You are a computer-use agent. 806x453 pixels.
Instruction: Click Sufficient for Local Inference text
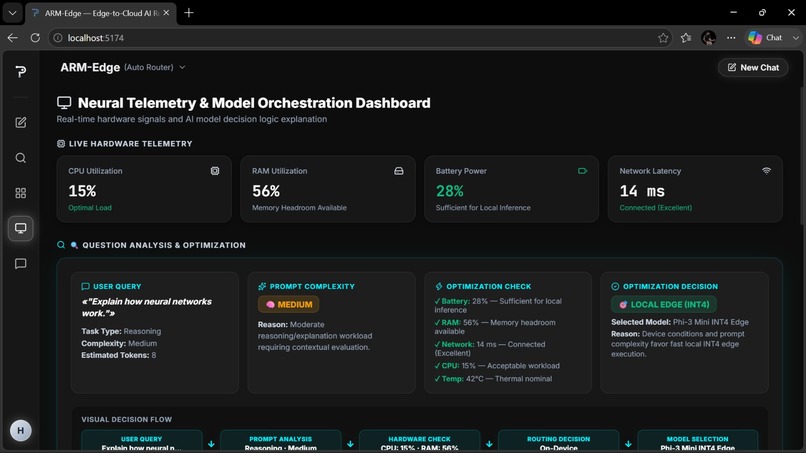pyautogui.click(x=483, y=208)
